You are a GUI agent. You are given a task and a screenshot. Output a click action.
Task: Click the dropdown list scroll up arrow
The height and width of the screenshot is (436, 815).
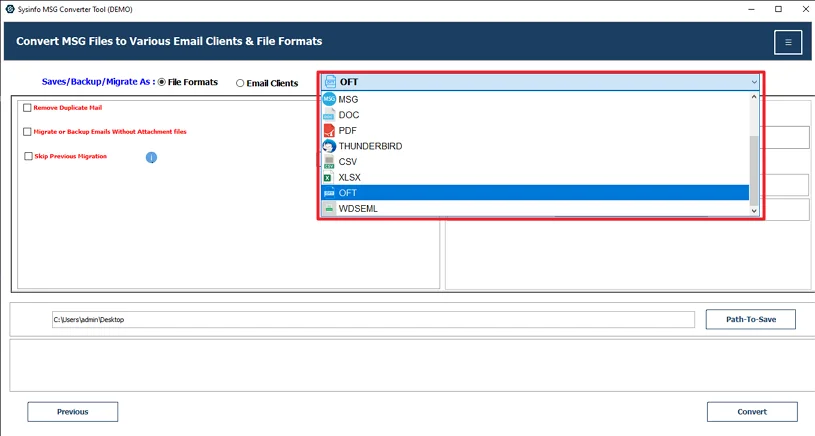tap(754, 97)
